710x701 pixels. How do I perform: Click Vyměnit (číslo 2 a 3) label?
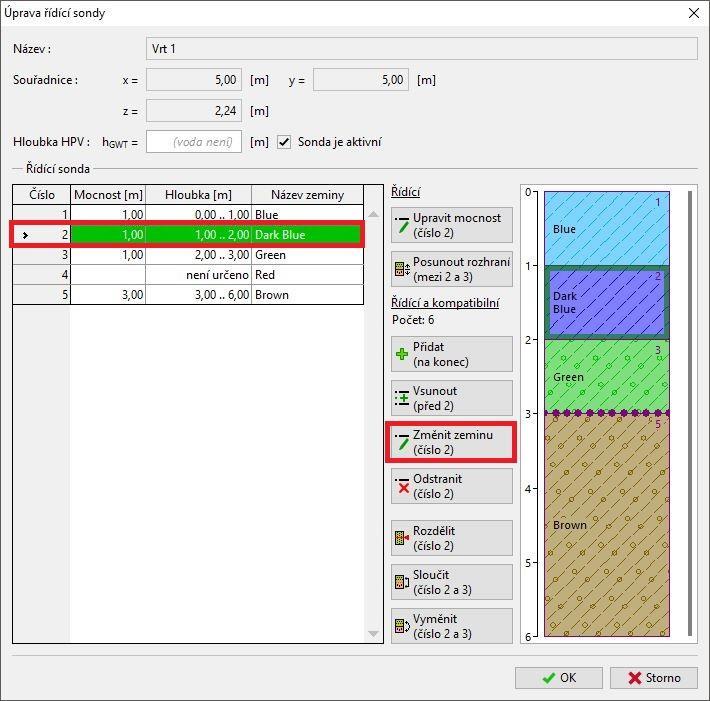coord(442,626)
